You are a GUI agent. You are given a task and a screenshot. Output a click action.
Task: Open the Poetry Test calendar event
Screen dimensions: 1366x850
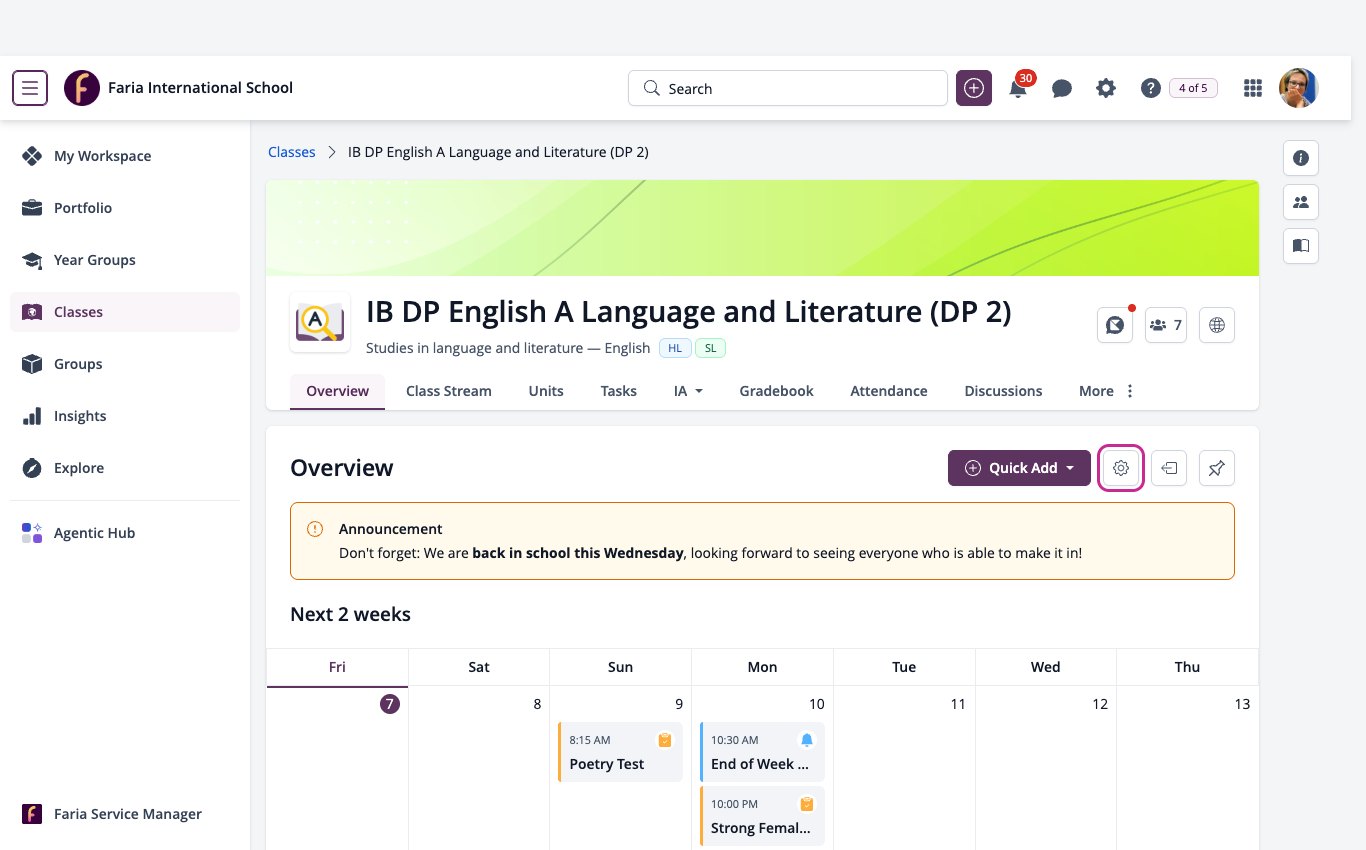(x=620, y=752)
